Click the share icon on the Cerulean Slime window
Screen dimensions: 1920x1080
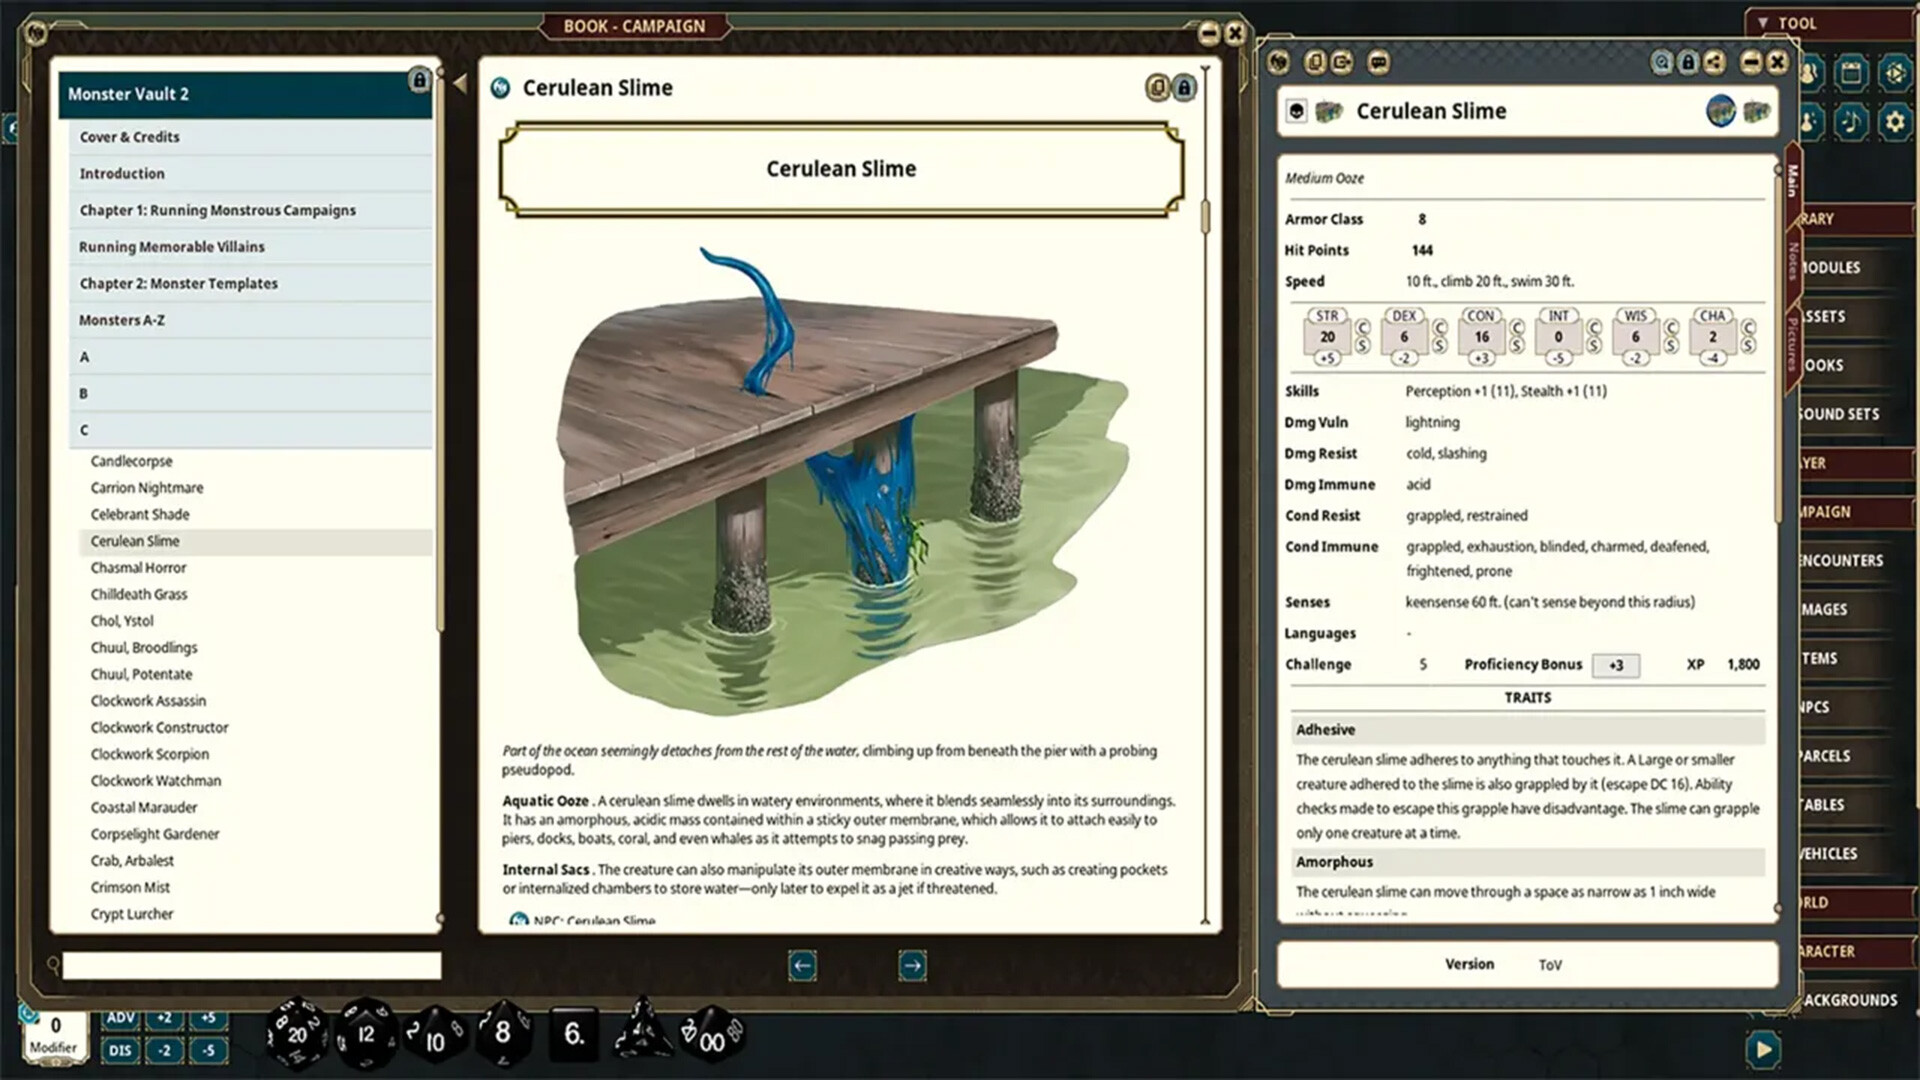1714,62
